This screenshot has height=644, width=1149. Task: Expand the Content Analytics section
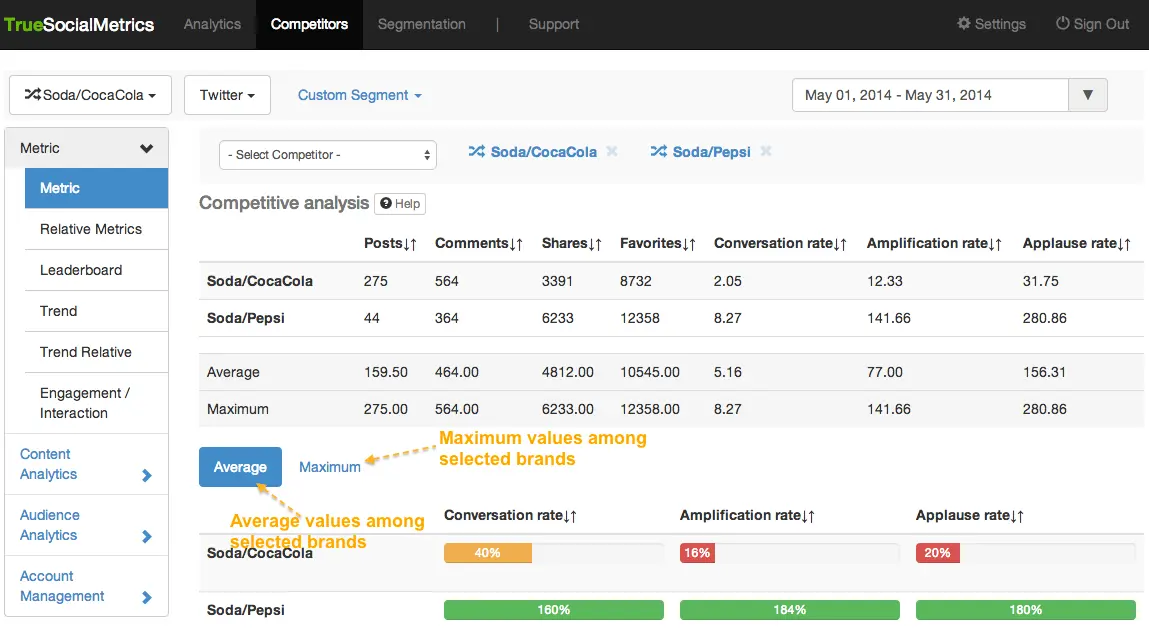pos(86,464)
